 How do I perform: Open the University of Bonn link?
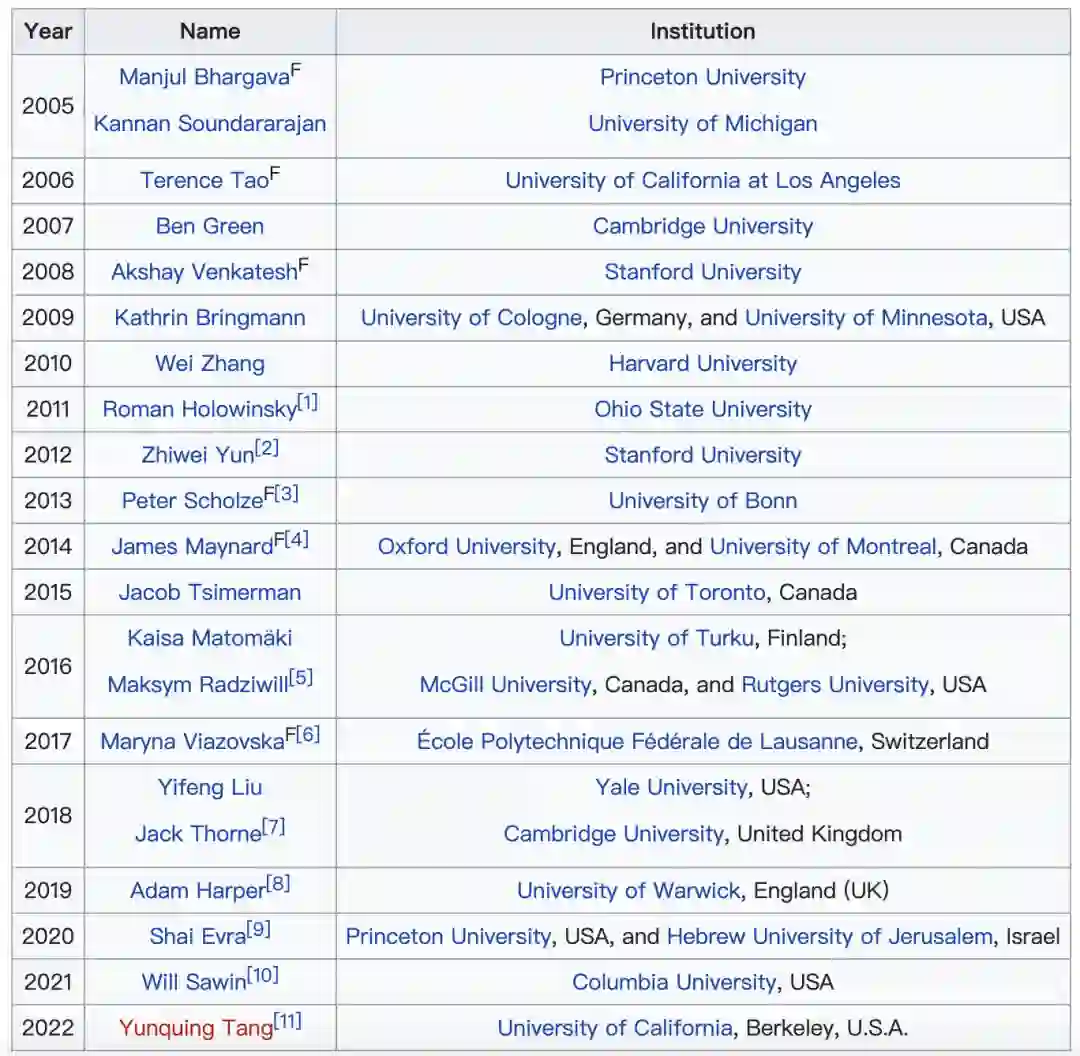(x=703, y=501)
